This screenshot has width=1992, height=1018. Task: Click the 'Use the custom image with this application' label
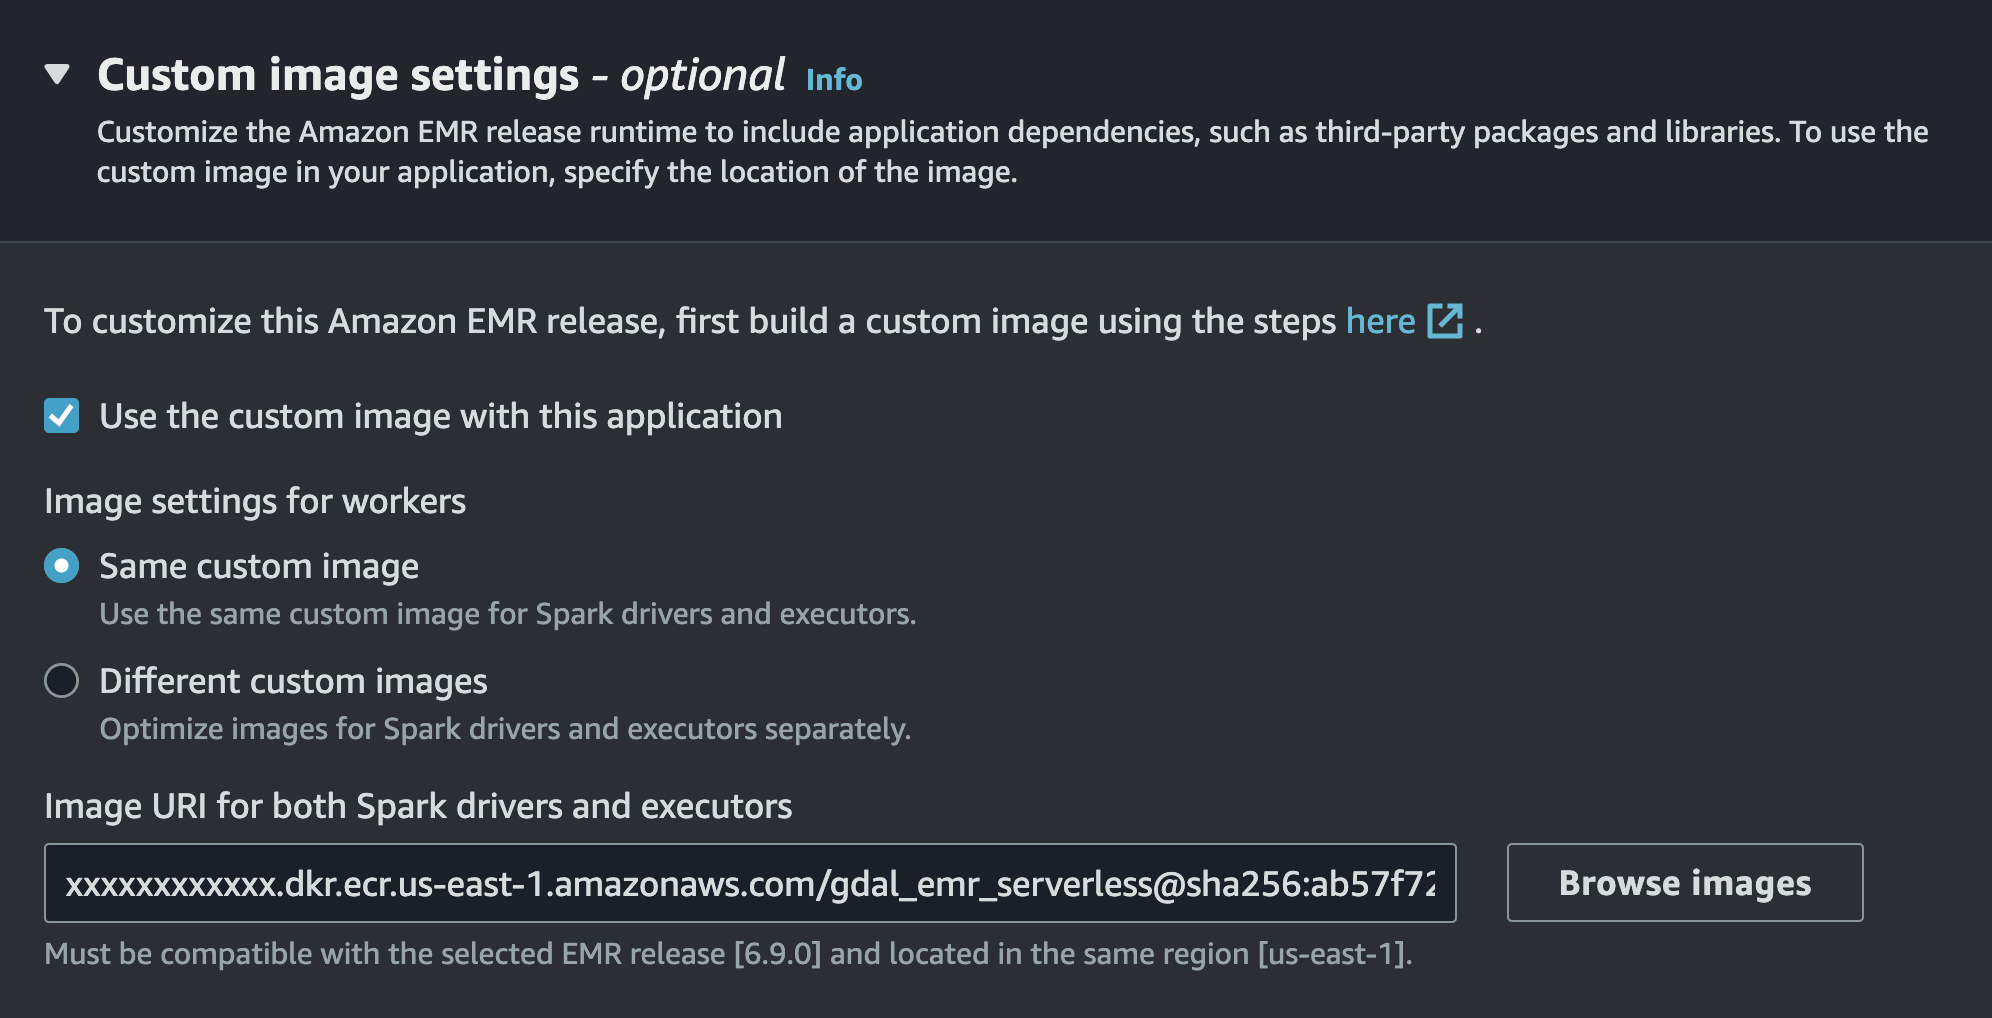(x=440, y=416)
